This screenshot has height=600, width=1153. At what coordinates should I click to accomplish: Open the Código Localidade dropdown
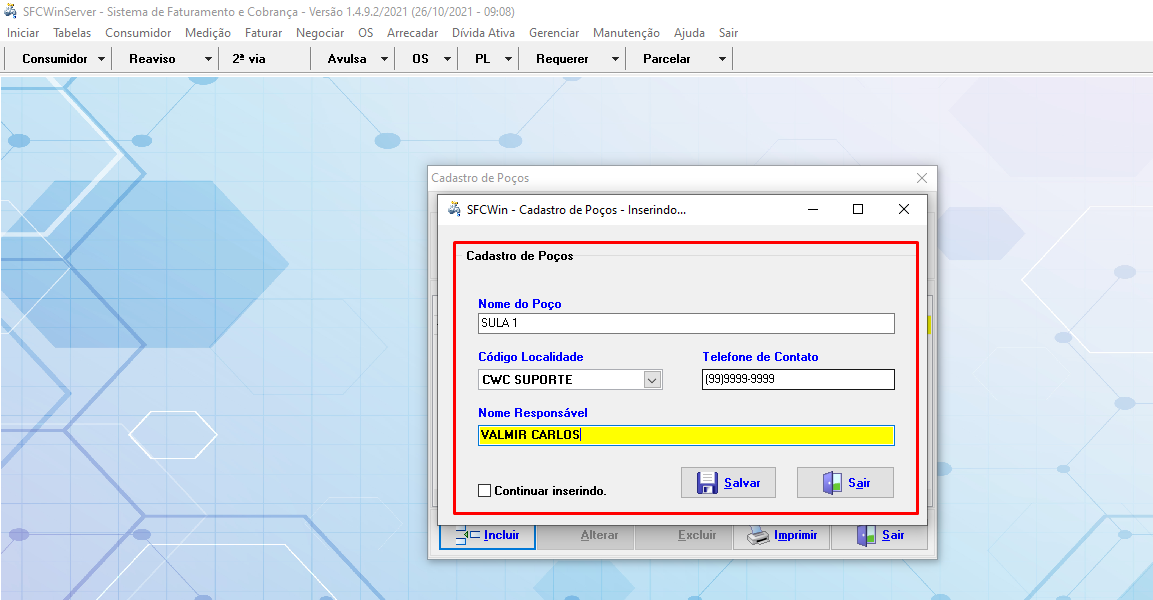coord(652,380)
